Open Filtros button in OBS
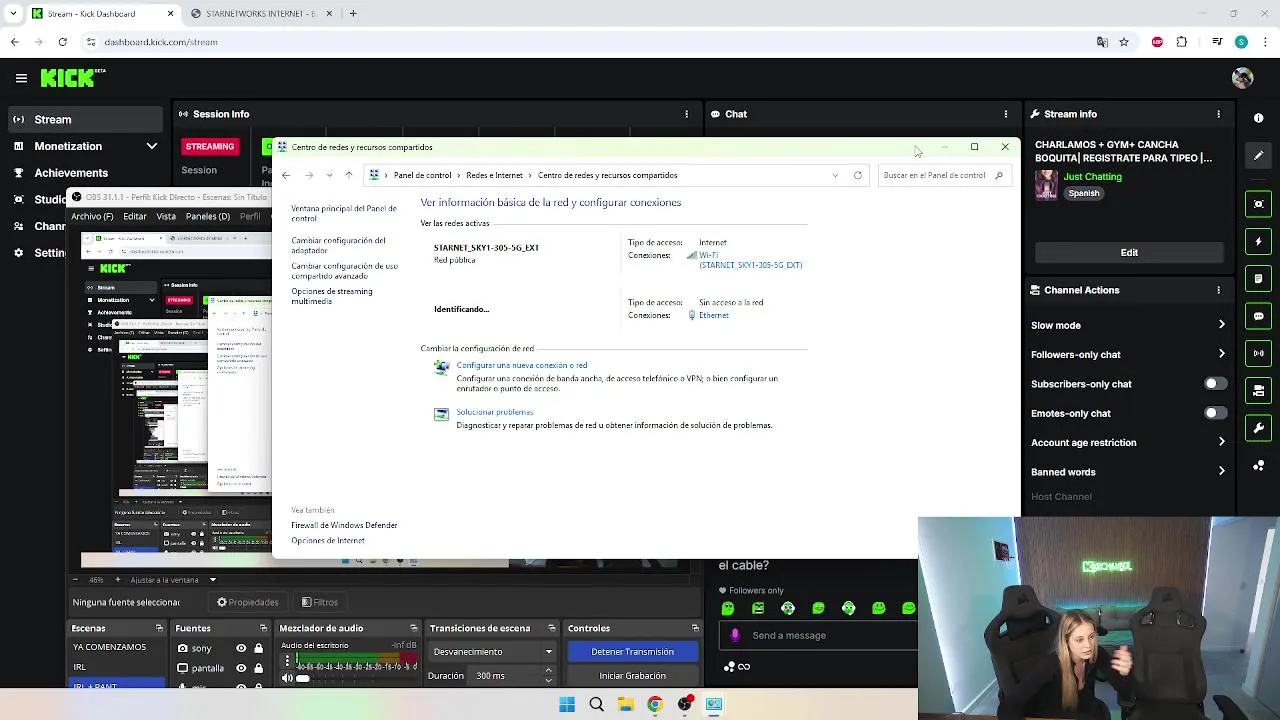The image size is (1280, 720). click(x=320, y=602)
